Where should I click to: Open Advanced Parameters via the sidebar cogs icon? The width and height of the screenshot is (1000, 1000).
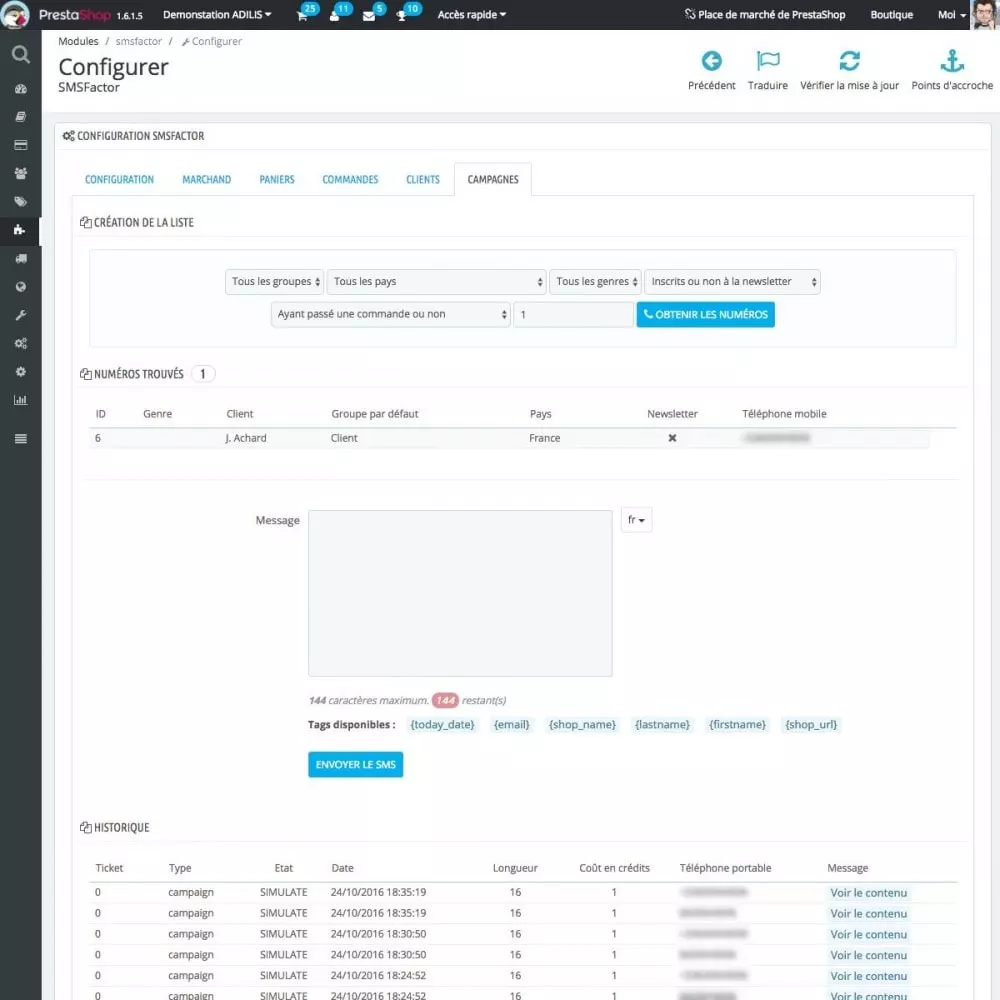click(20, 344)
